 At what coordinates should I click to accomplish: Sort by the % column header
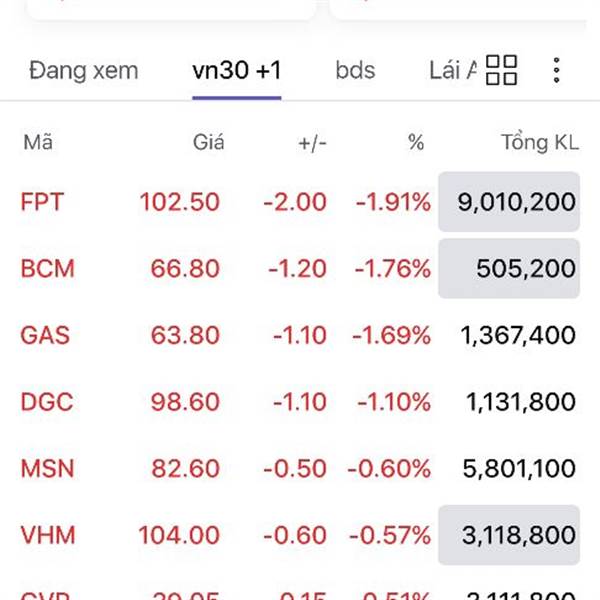(416, 142)
